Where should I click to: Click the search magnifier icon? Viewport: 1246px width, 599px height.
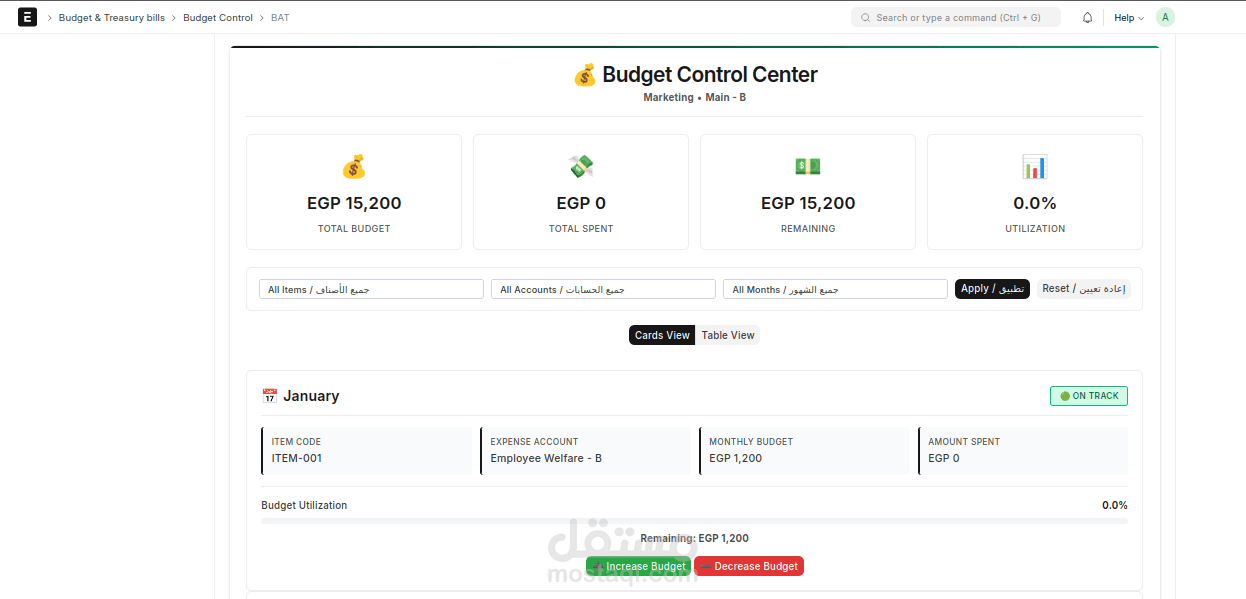(x=866, y=17)
